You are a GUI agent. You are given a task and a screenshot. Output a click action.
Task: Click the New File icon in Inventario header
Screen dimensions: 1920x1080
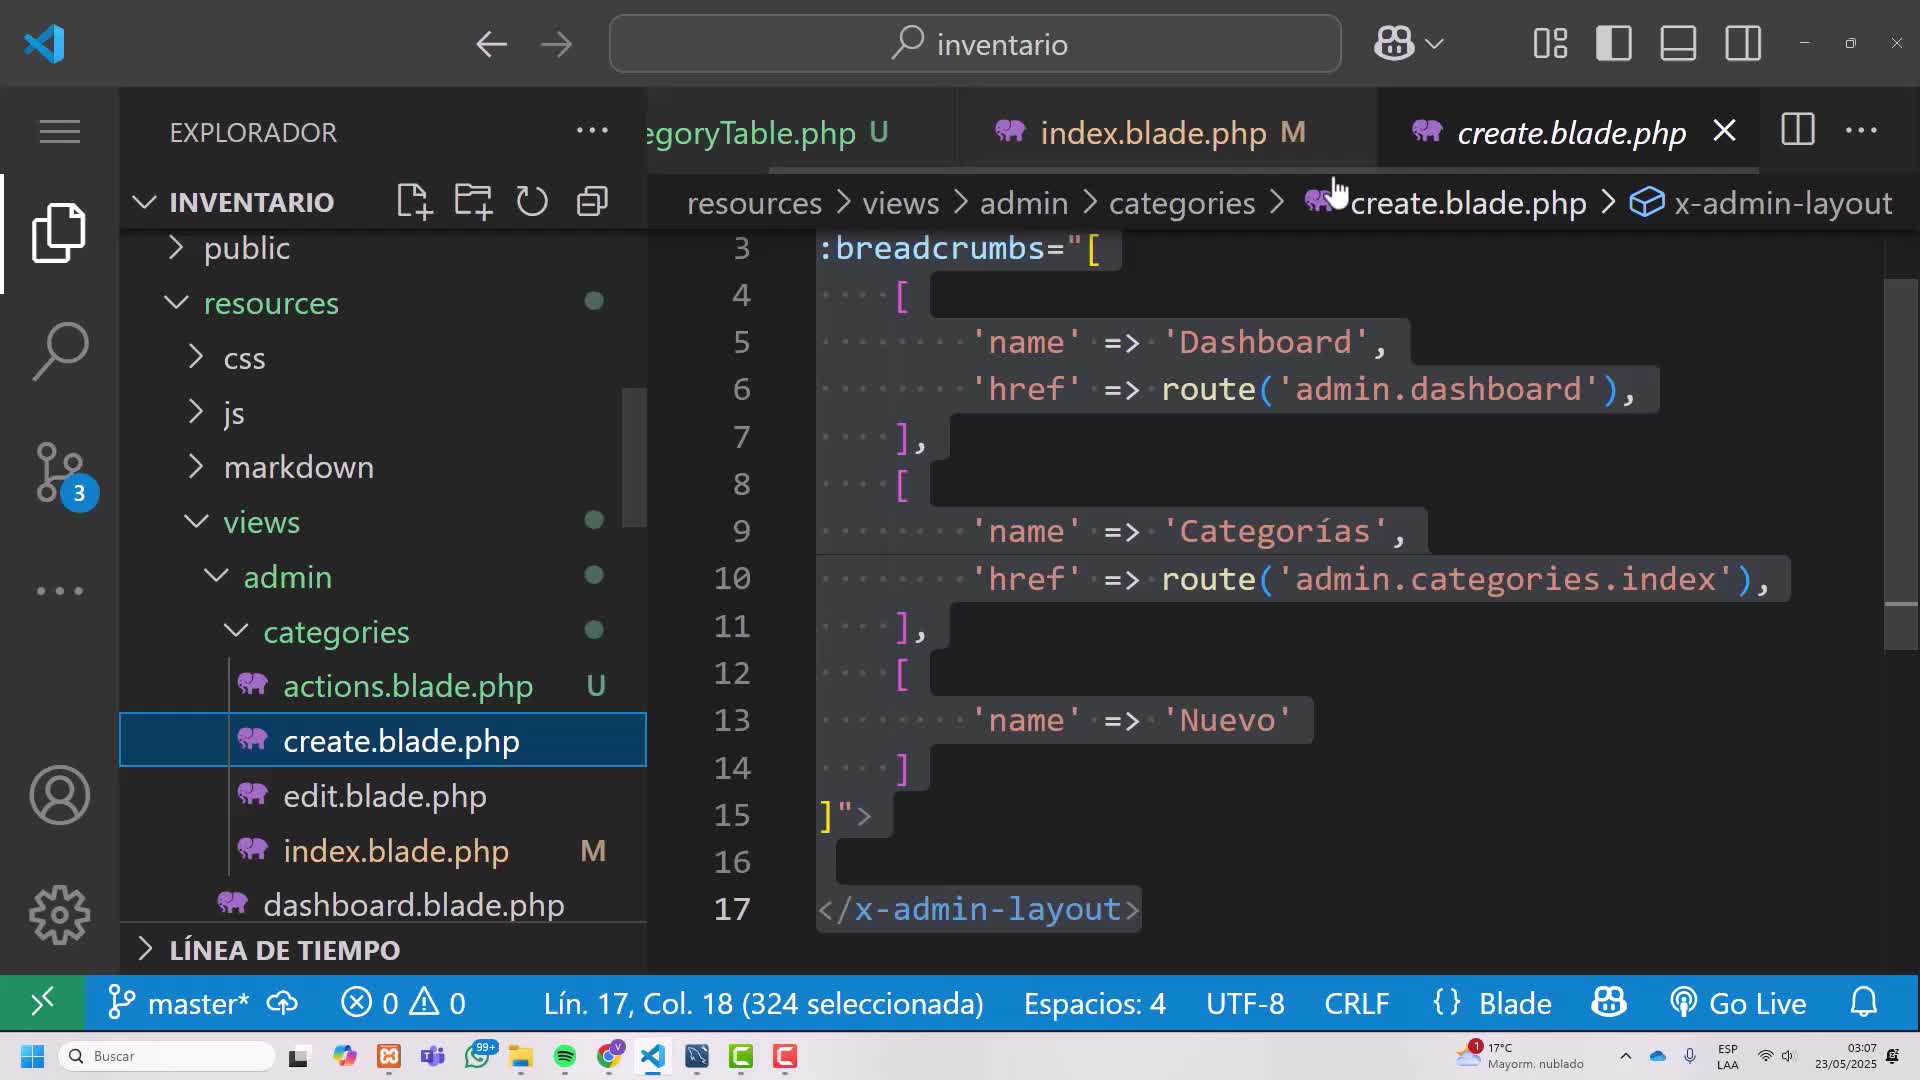pyautogui.click(x=413, y=202)
